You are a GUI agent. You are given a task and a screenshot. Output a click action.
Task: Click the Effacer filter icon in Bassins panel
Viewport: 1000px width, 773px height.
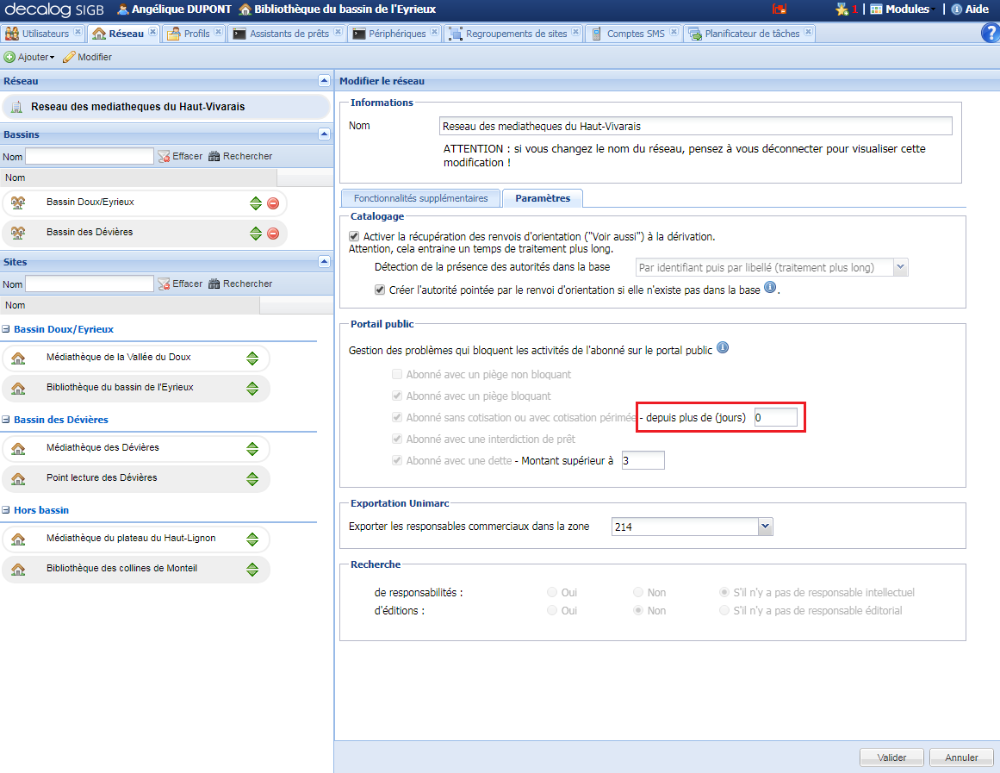pos(164,156)
